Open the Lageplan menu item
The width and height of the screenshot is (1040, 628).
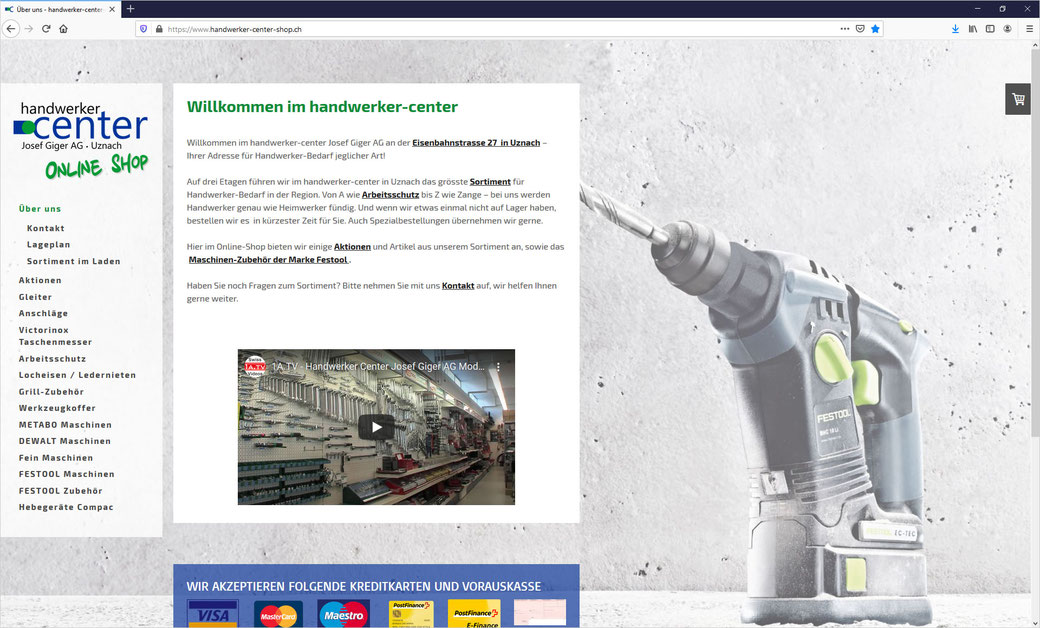pyautogui.click(x=48, y=245)
